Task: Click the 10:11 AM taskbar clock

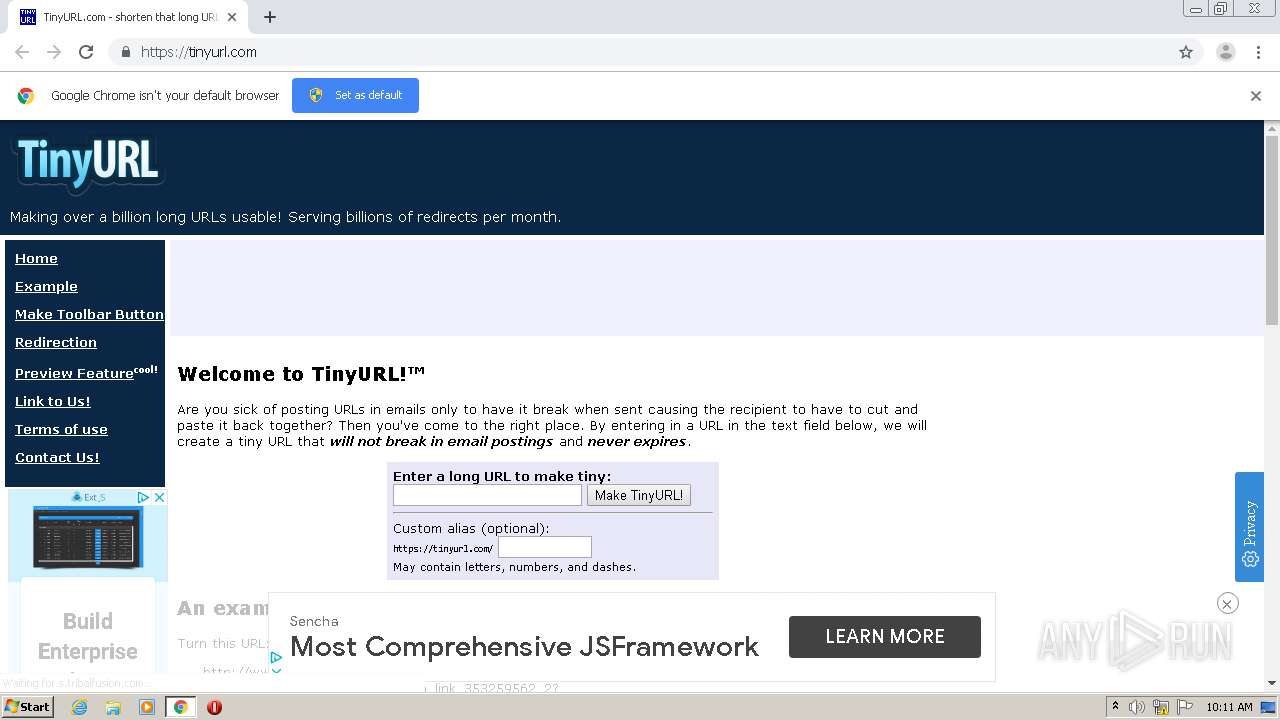Action: coord(1229,707)
